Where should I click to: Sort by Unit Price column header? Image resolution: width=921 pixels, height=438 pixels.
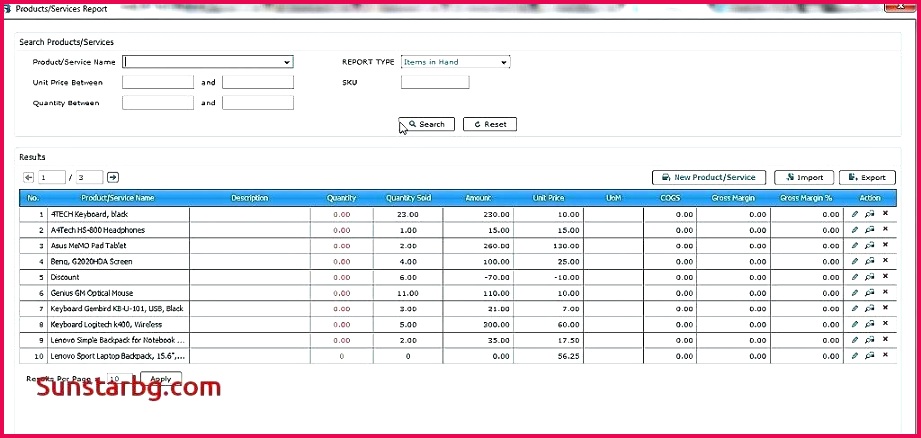[x=548, y=198]
